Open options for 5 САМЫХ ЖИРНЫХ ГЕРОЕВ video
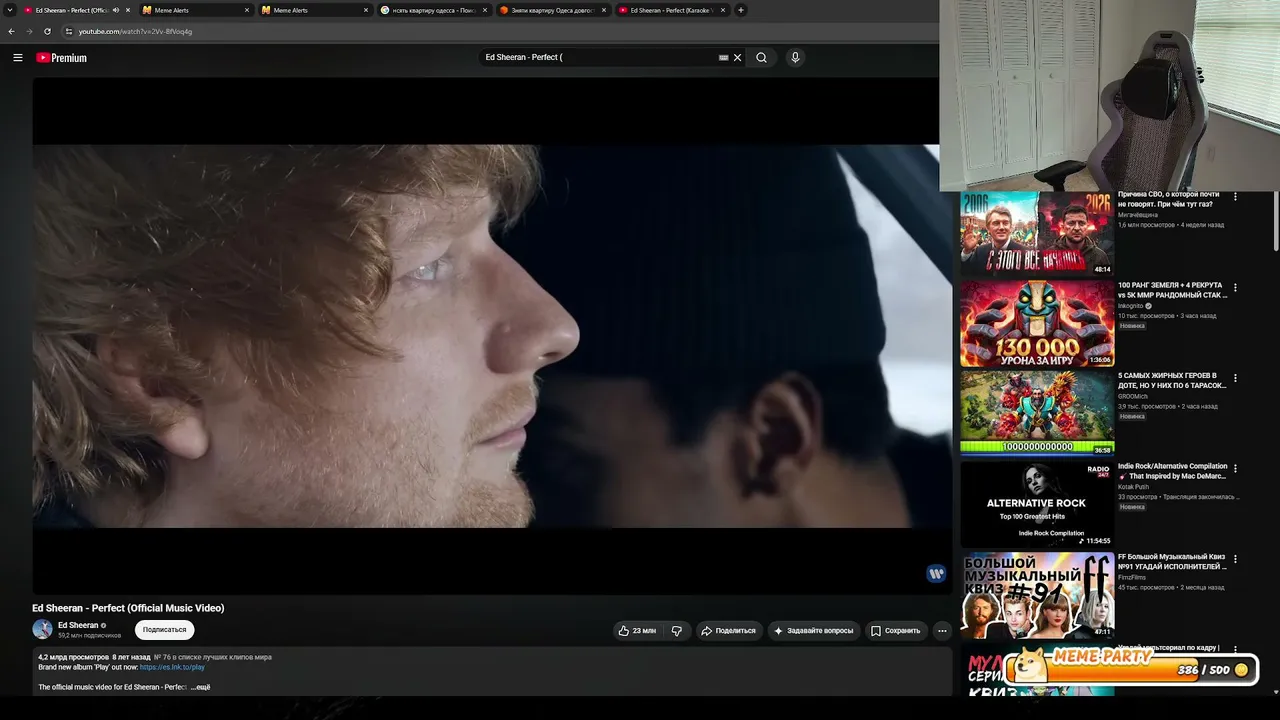The height and width of the screenshot is (720, 1280). click(x=1235, y=379)
